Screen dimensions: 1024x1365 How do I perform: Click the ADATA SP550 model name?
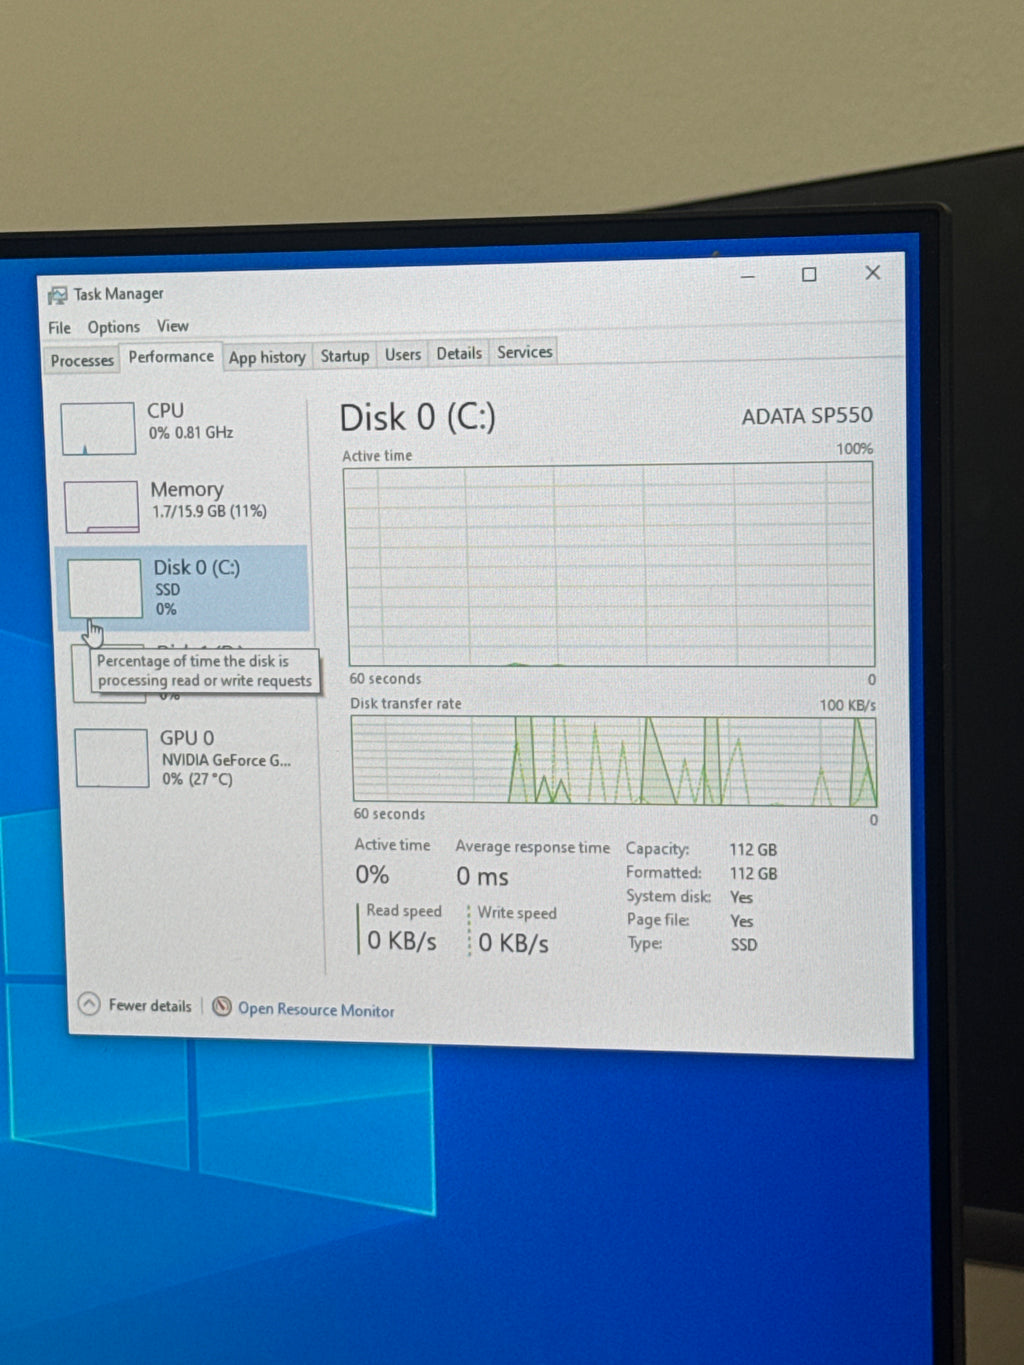click(x=807, y=416)
